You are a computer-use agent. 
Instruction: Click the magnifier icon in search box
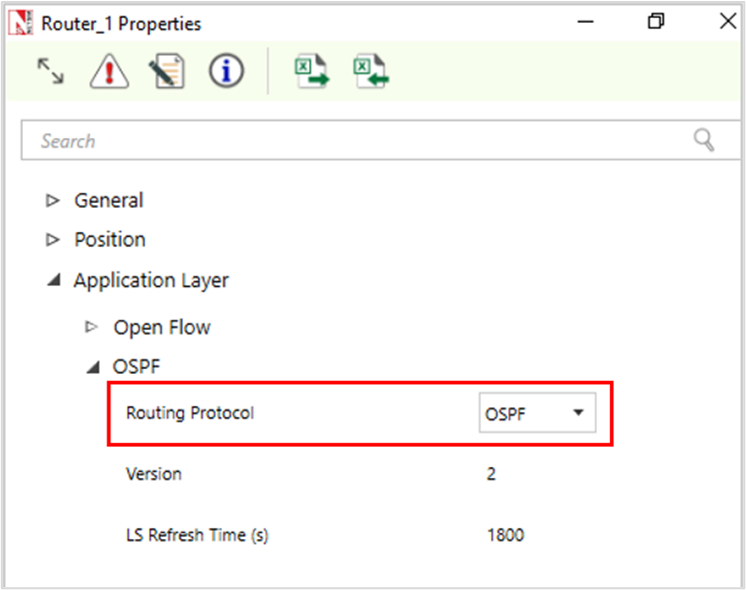pos(704,140)
